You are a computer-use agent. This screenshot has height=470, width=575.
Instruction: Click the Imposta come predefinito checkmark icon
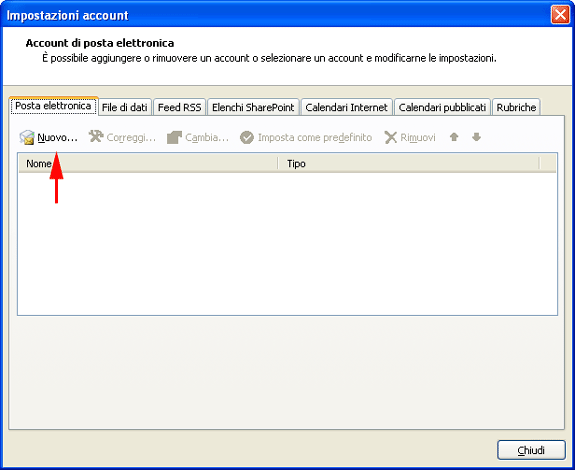coord(247,137)
